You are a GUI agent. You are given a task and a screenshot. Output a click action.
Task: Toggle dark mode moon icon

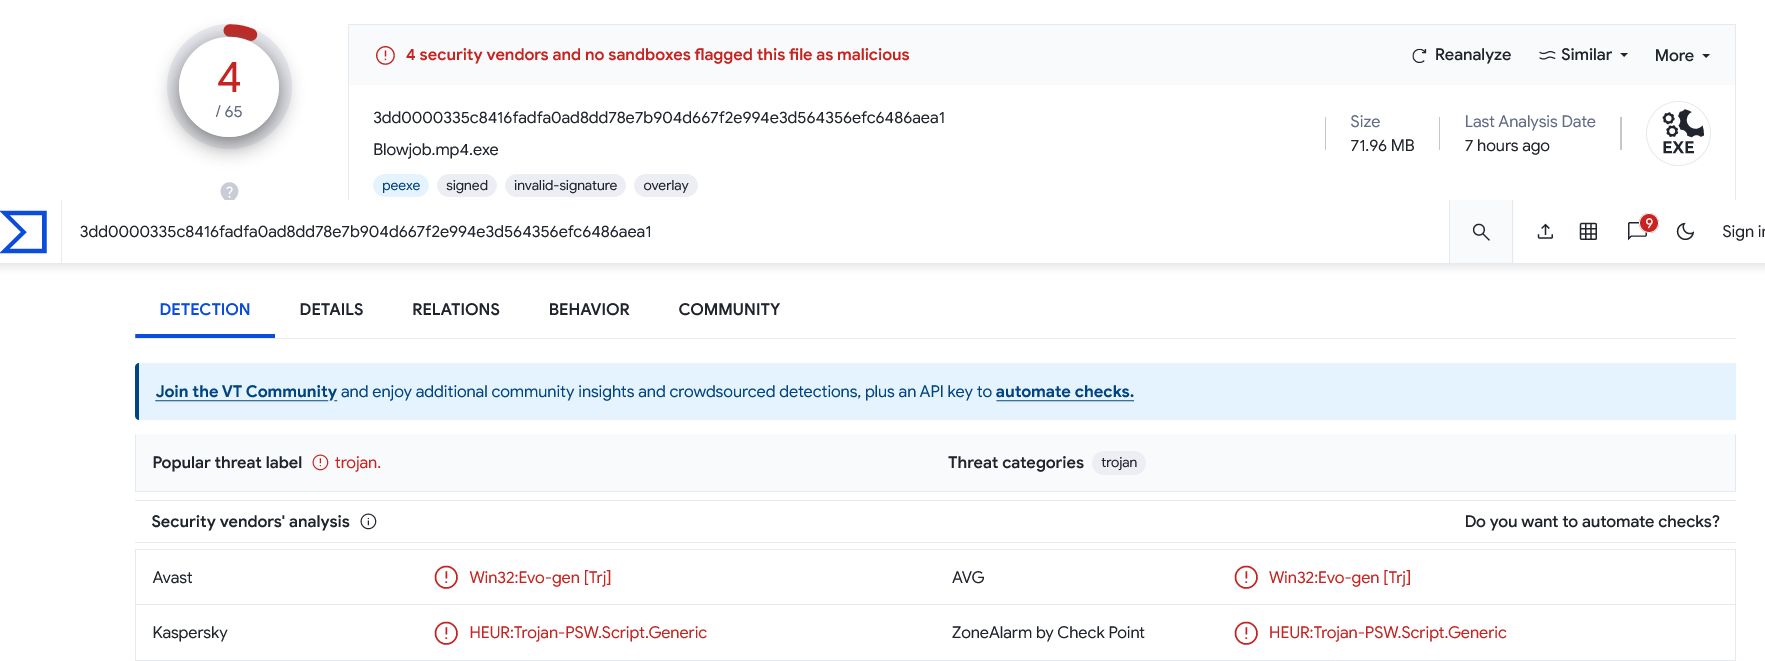pyautogui.click(x=1685, y=232)
